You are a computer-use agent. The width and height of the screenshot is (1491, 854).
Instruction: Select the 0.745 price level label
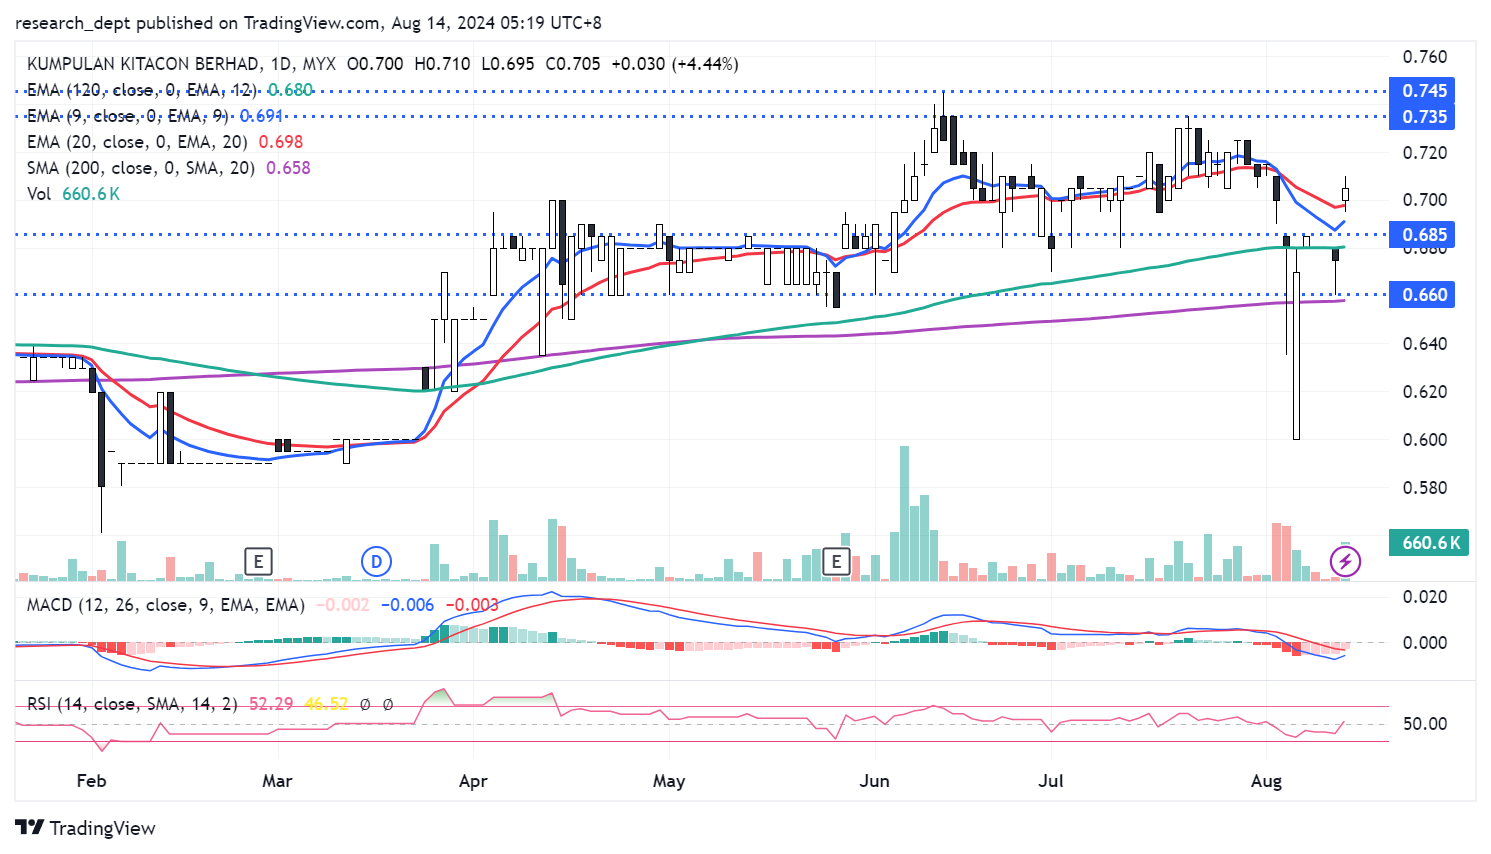(x=1423, y=91)
